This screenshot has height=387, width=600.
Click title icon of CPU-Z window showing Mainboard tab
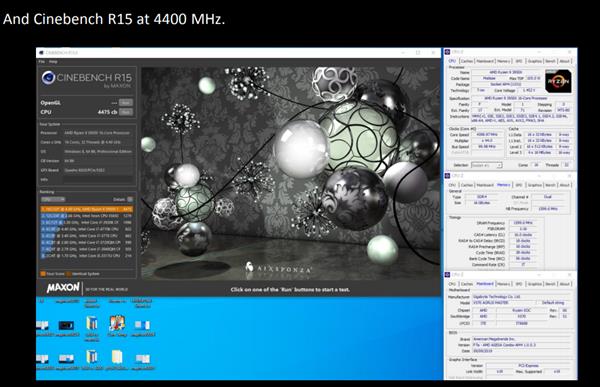coord(447,275)
